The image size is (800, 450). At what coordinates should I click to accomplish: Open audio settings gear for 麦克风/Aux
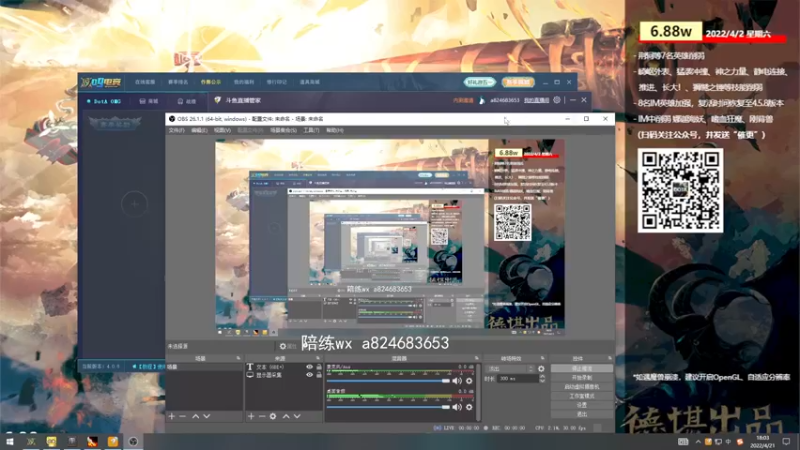(x=469, y=381)
